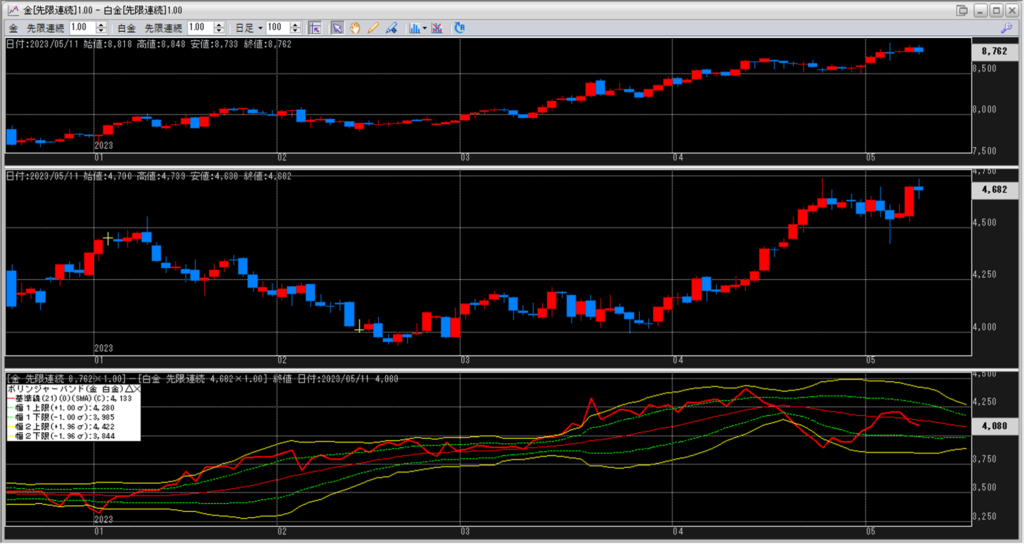Toggle the crosshair cursor display button
Image resolution: width=1024 pixels, height=544 pixels.
coord(314,27)
